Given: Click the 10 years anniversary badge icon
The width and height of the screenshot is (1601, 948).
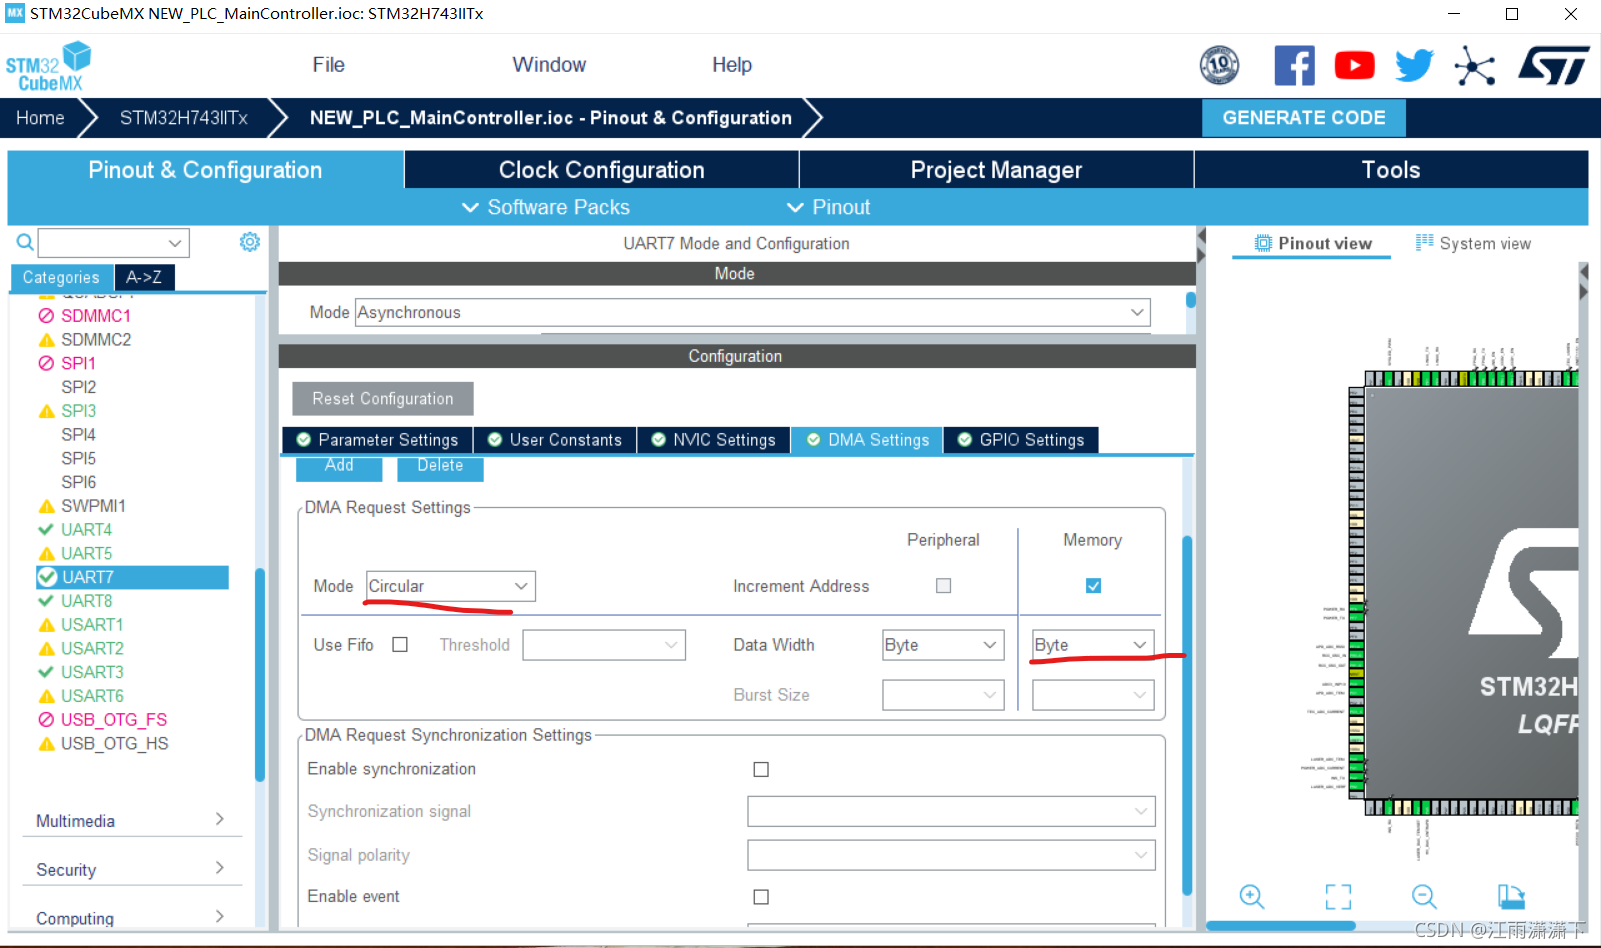Looking at the screenshot, I should (1219, 66).
